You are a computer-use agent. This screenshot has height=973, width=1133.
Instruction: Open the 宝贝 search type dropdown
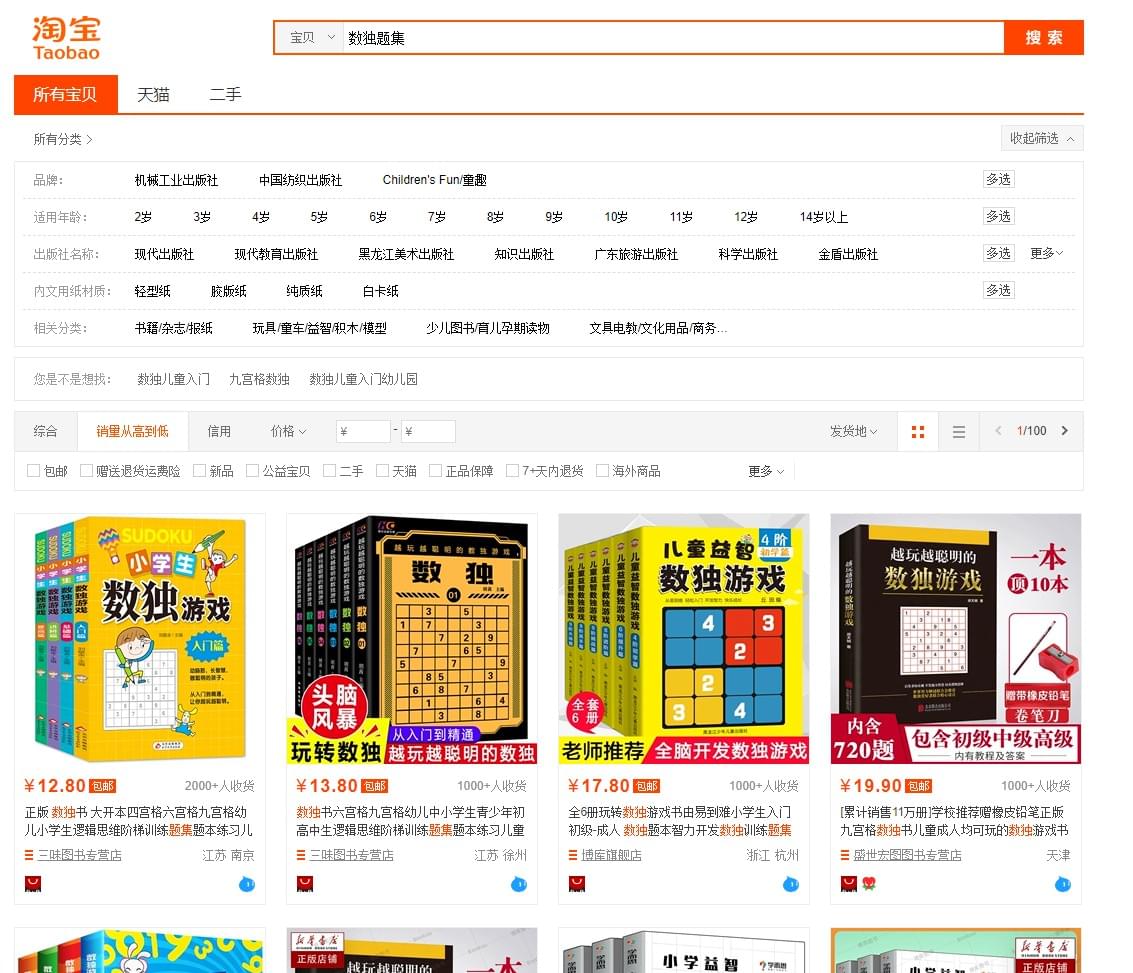click(x=310, y=38)
